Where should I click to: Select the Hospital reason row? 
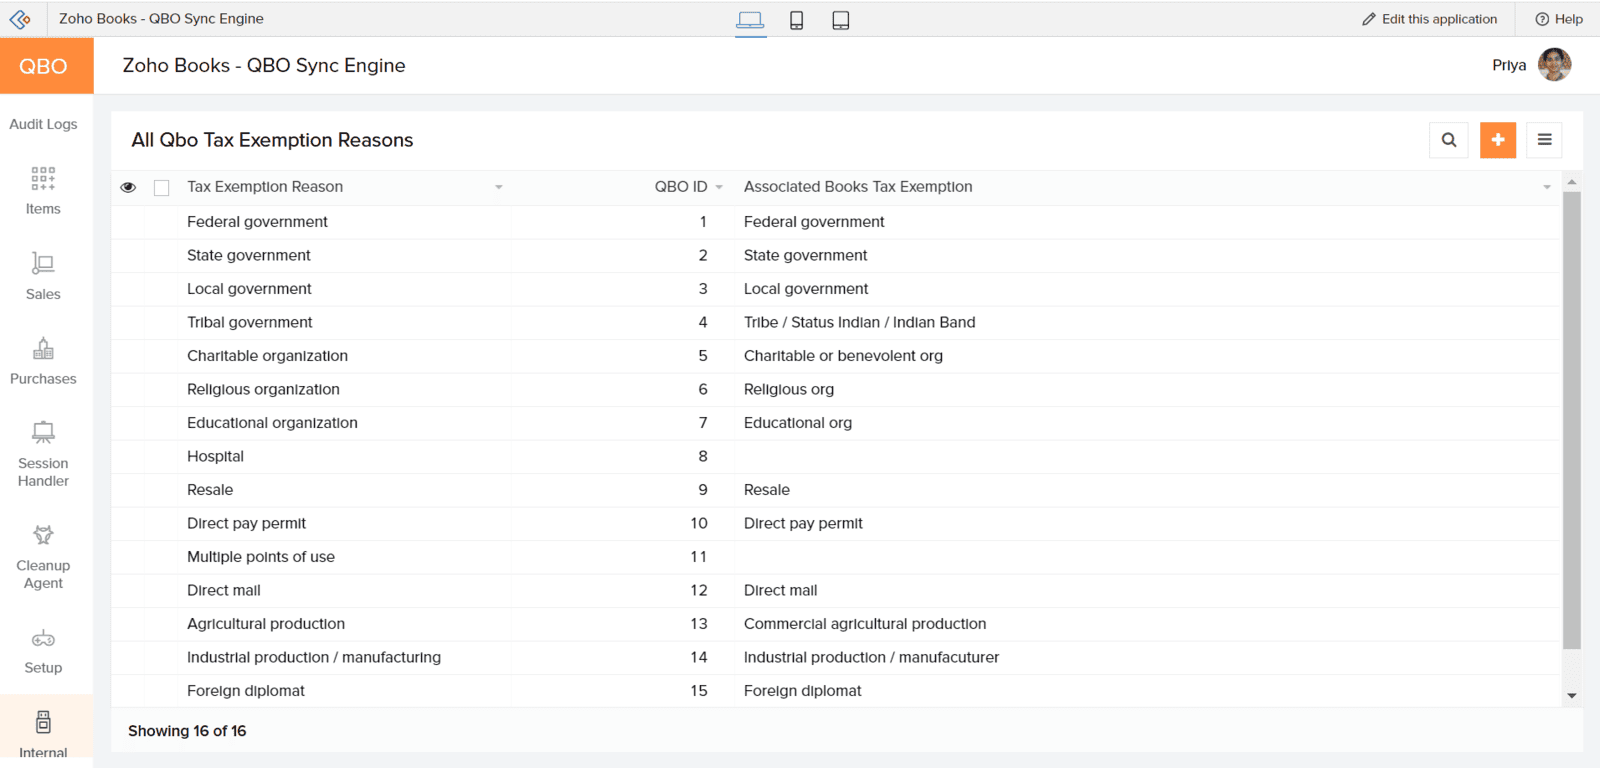pos(835,457)
